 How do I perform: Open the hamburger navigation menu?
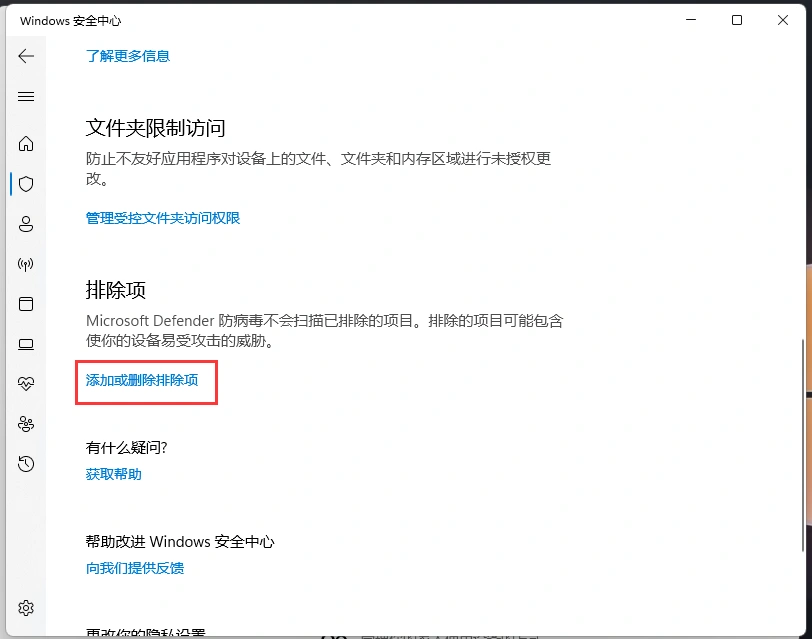coord(26,96)
